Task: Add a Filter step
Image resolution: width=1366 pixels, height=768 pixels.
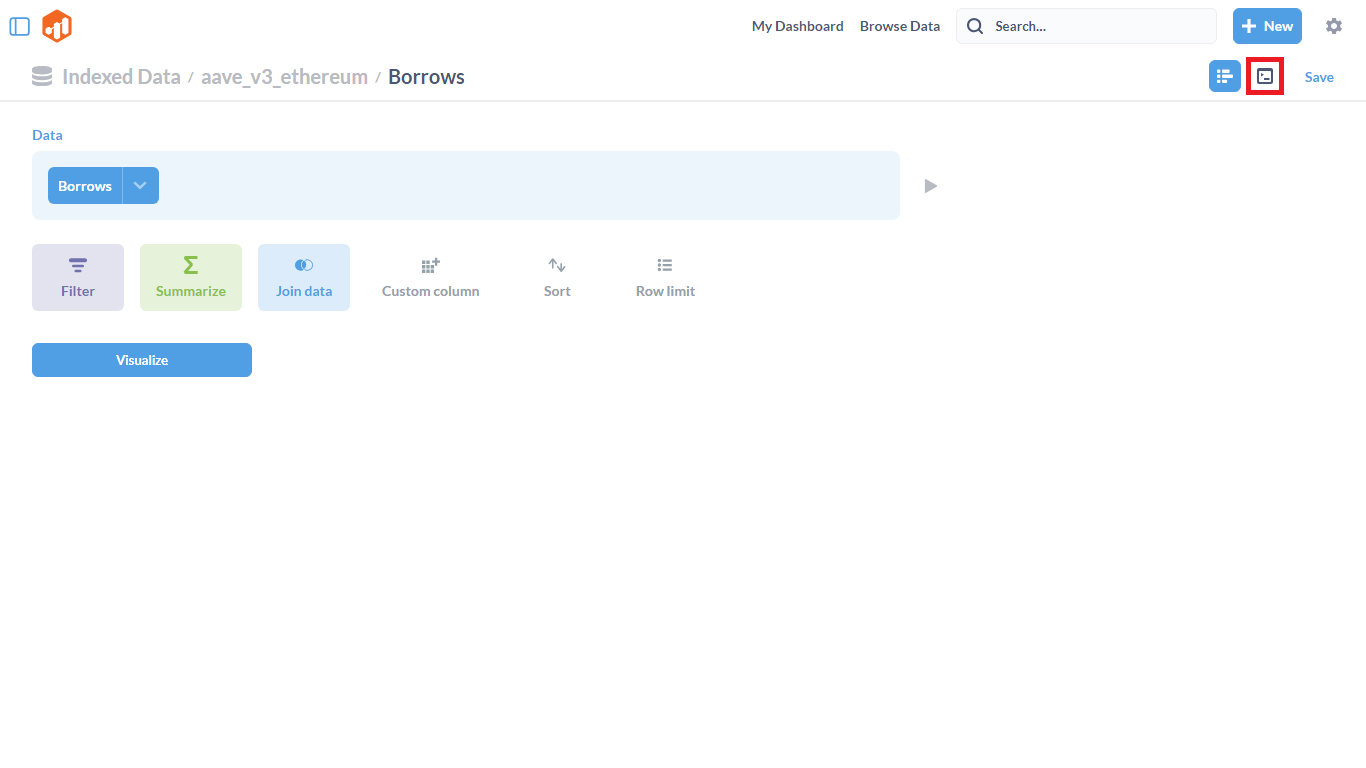Action: coord(78,277)
